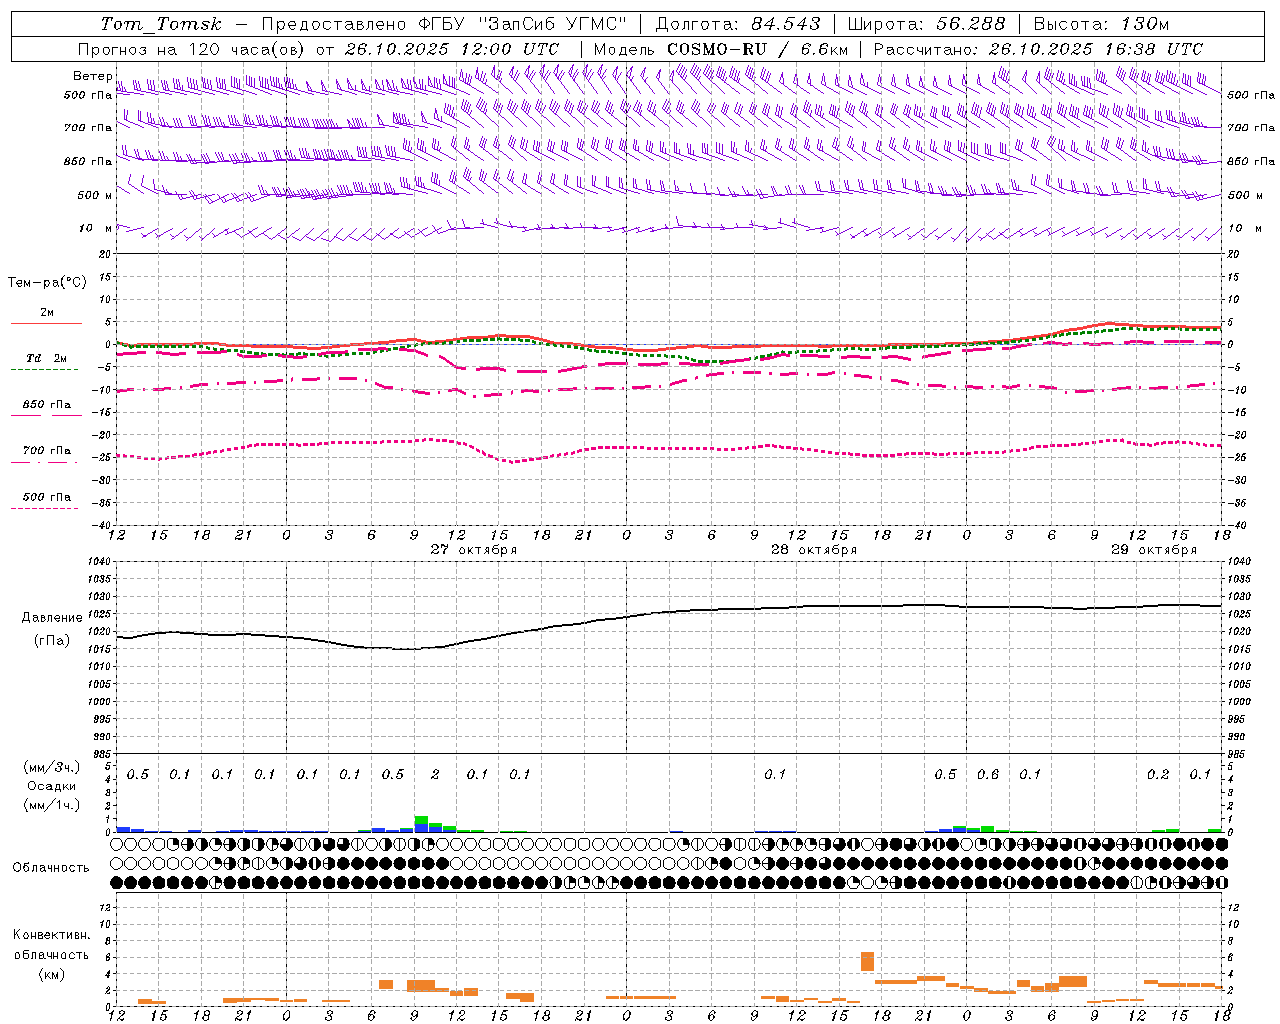Click the precipitation value '2'
The image size is (1280, 1024).
point(435,774)
